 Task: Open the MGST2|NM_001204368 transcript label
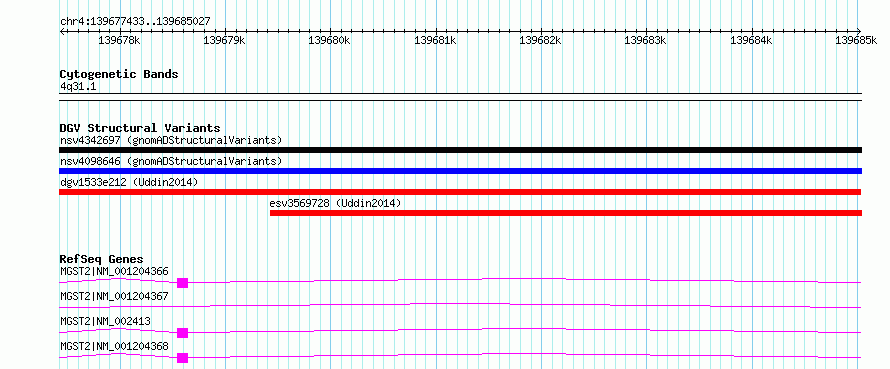114,346
